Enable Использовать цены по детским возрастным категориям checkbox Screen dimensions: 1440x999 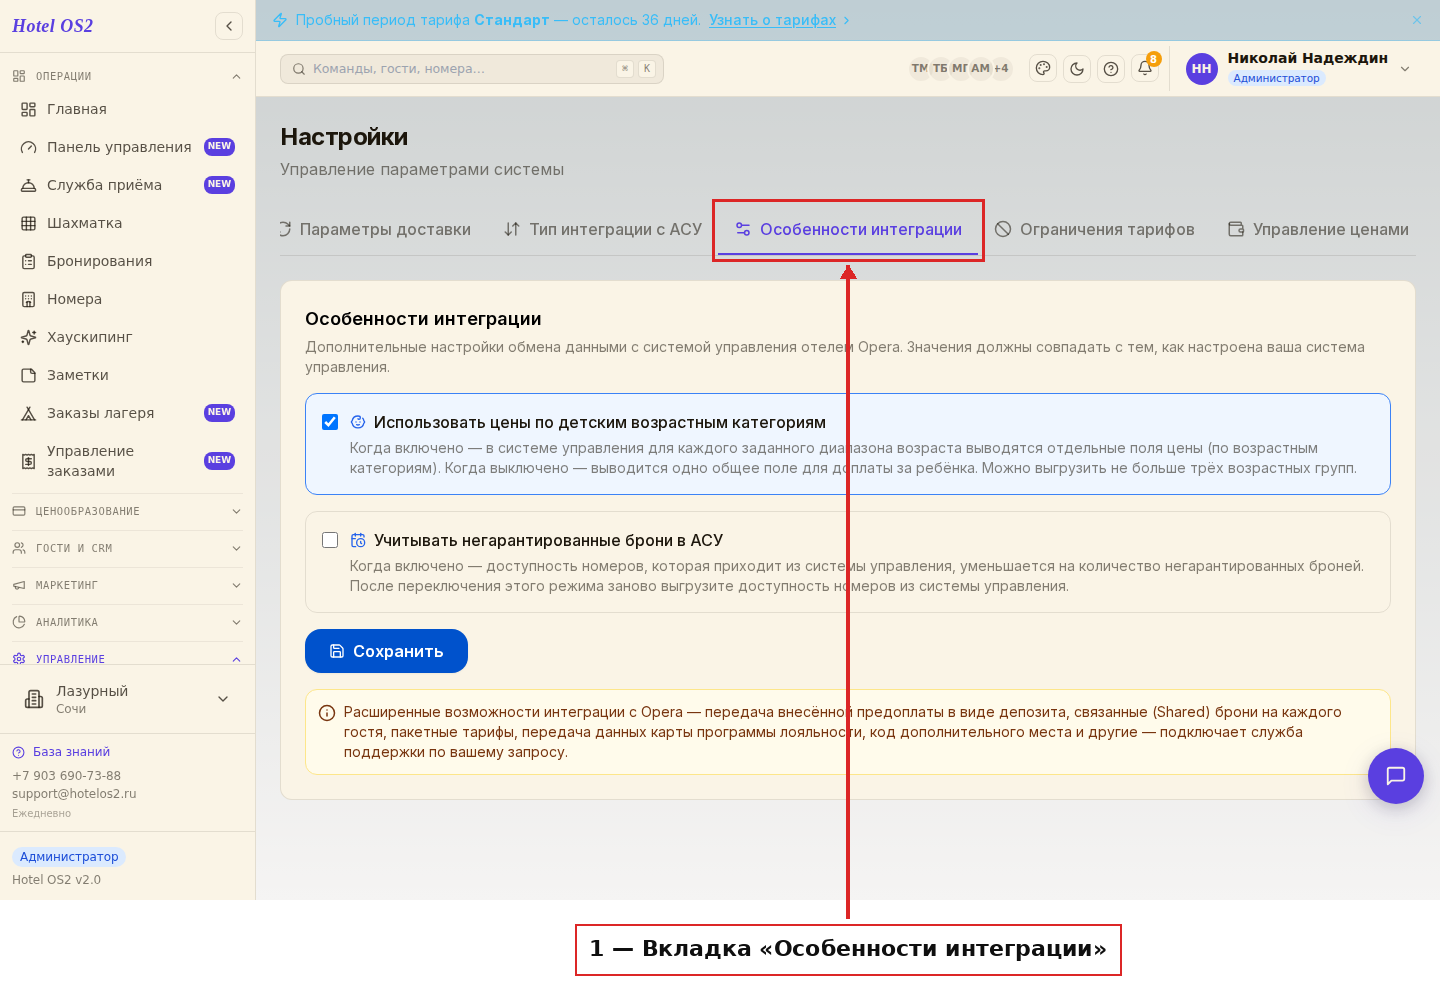(330, 422)
